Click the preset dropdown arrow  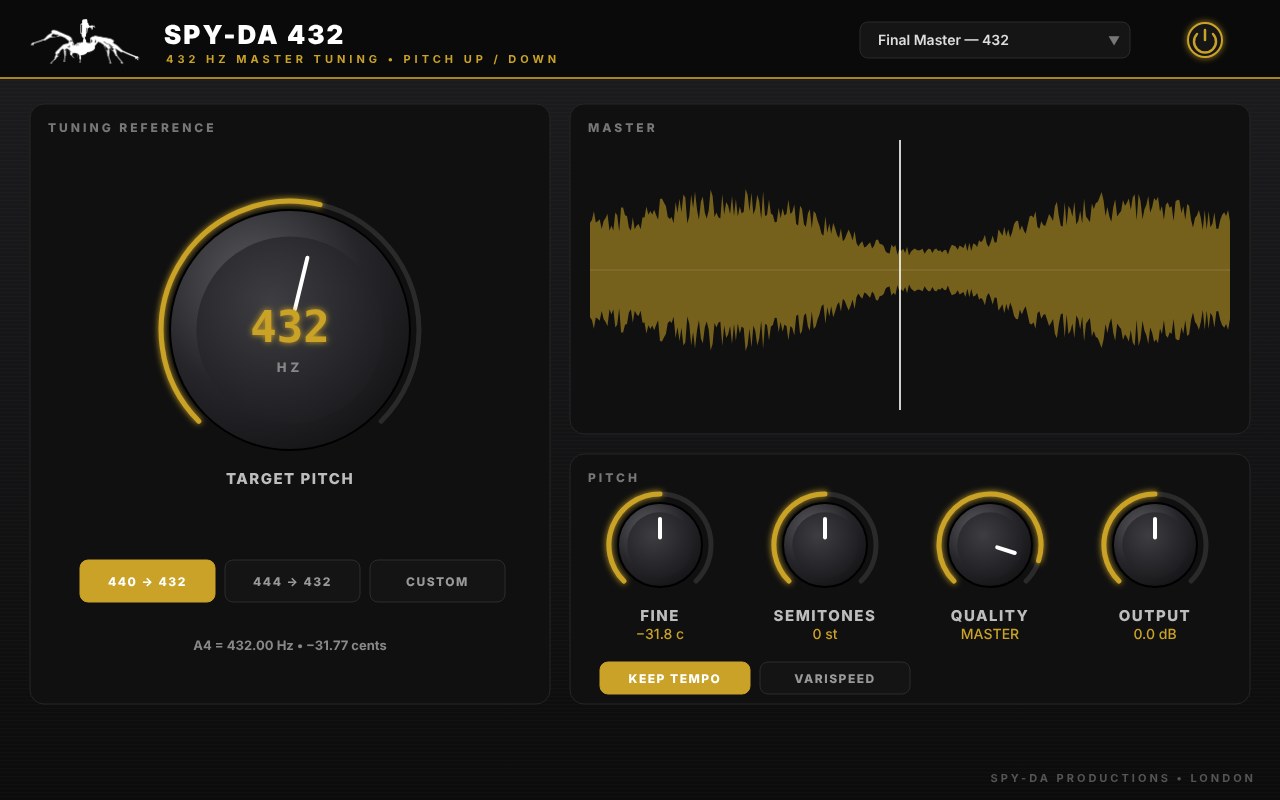1113,40
